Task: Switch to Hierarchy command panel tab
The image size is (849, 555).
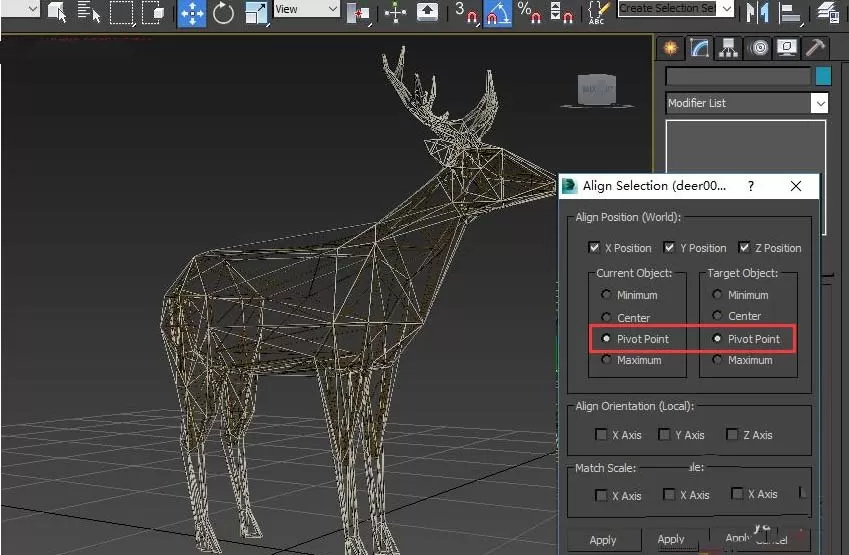Action: tap(729, 48)
